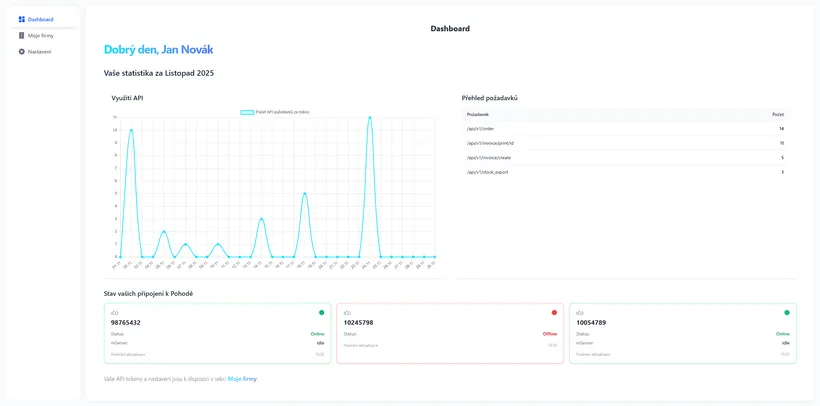This screenshot has width=820, height=406.
Task: Select the /api/v1/invoice/print/id row
Action: pyautogui.click(x=625, y=143)
